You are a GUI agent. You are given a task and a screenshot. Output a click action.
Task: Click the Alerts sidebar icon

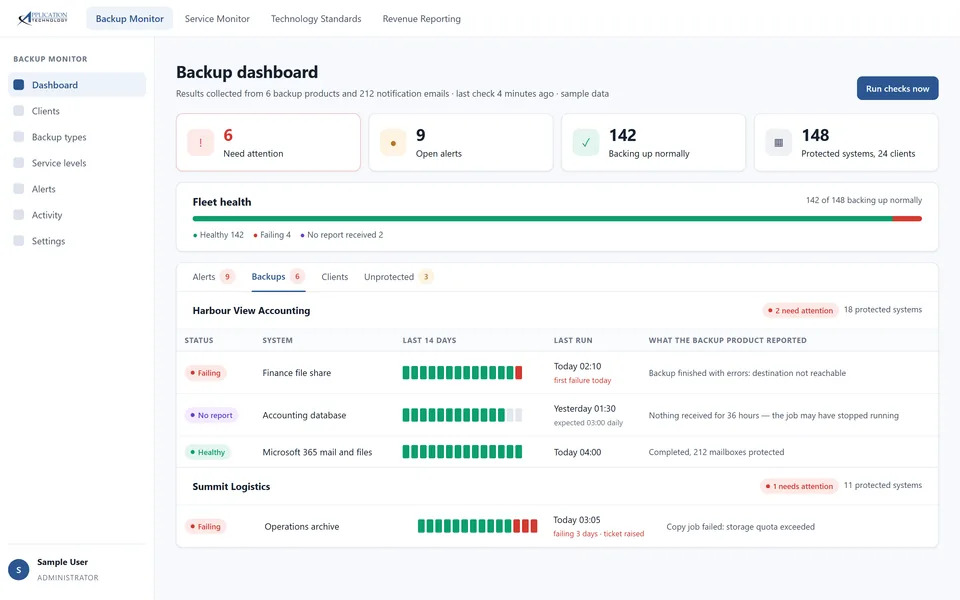pos(19,189)
